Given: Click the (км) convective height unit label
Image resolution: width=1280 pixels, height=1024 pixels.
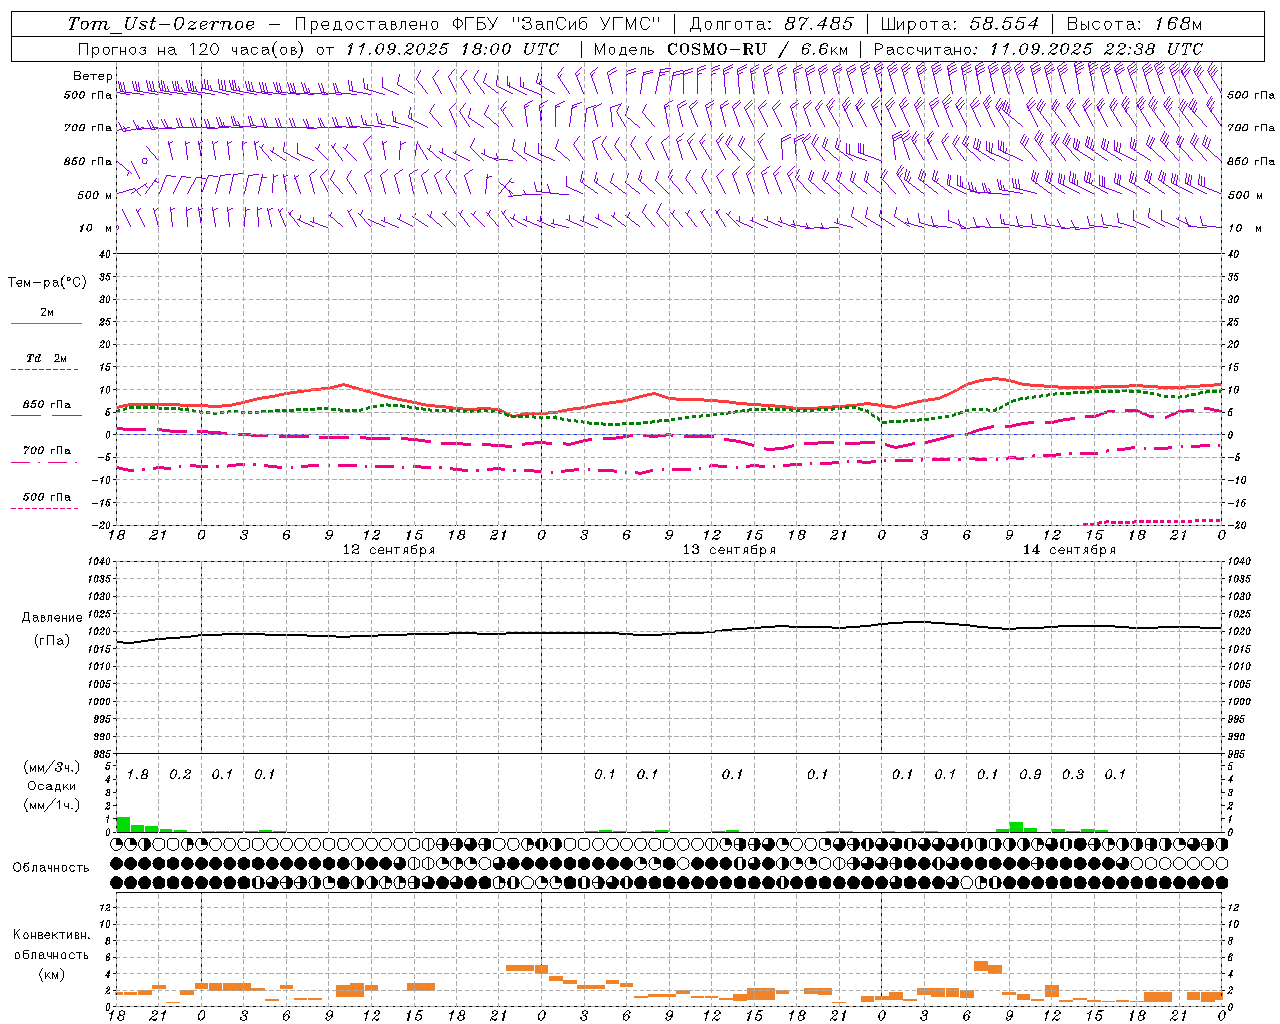Looking at the screenshot, I should (51, 974).
